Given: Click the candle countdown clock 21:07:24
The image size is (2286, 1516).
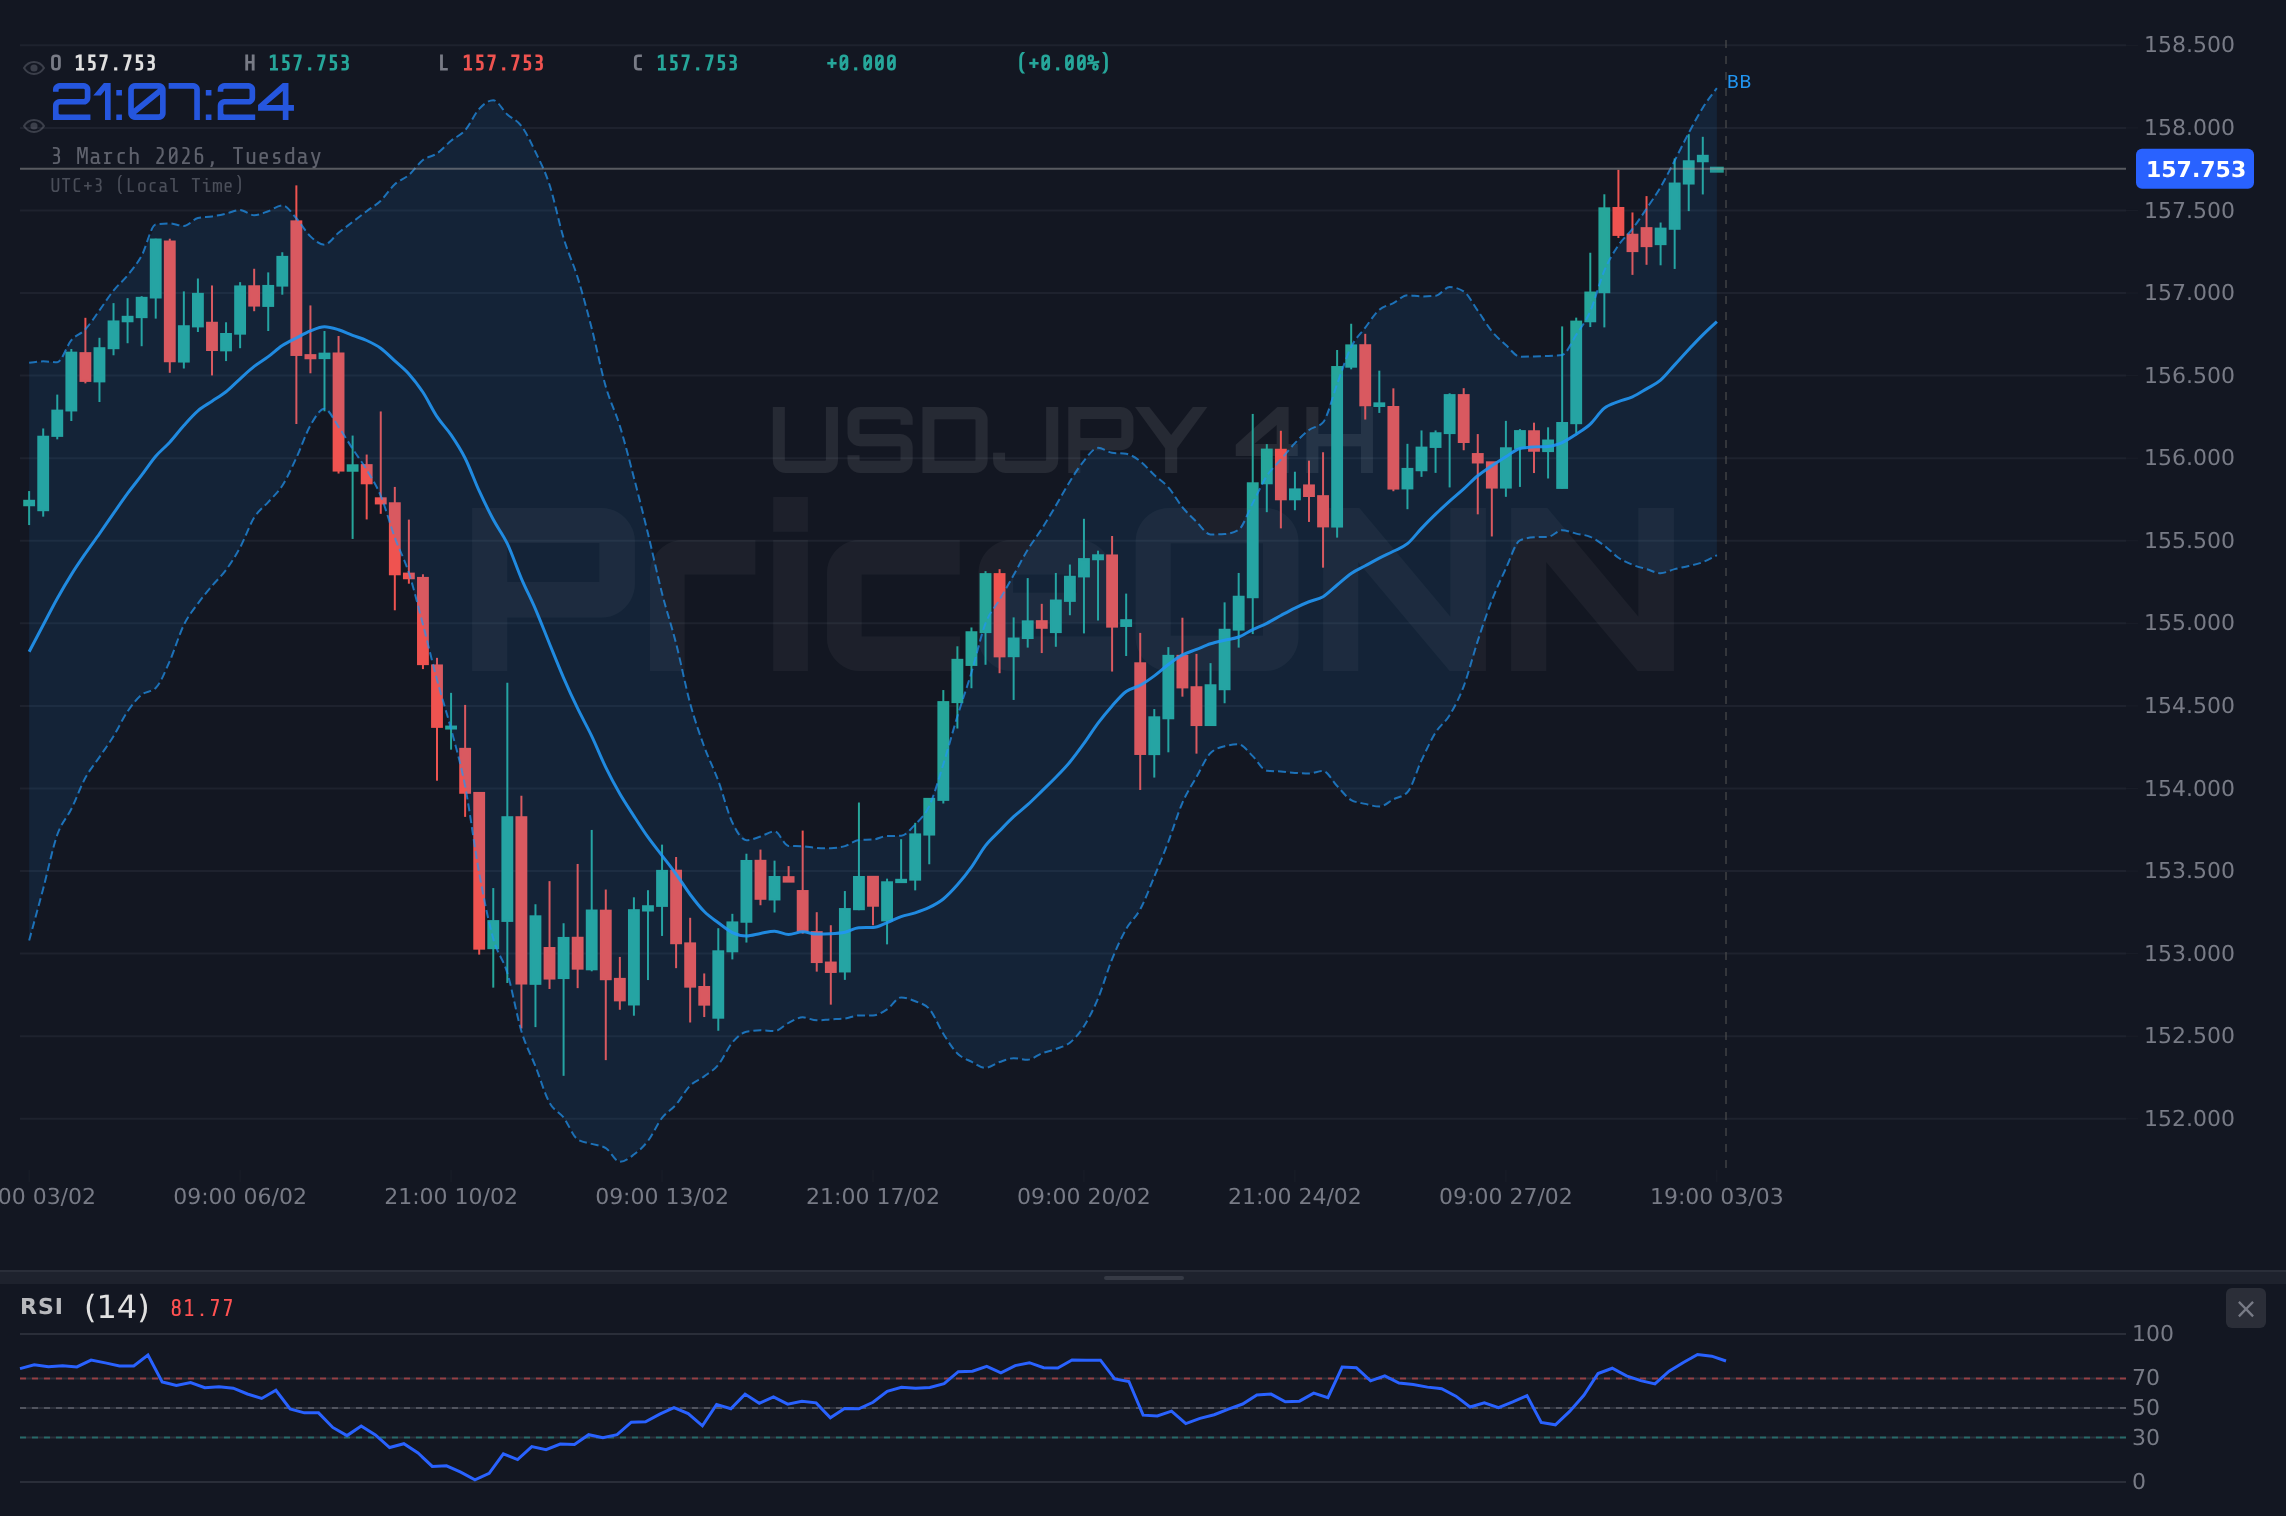Looking at the screenshot, I should pos(171,103).
